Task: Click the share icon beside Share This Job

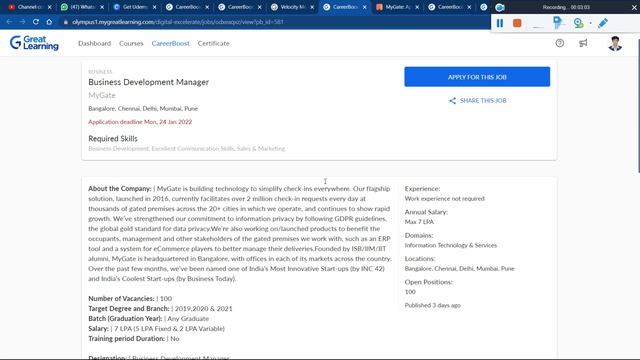Action: coord(452,101)
